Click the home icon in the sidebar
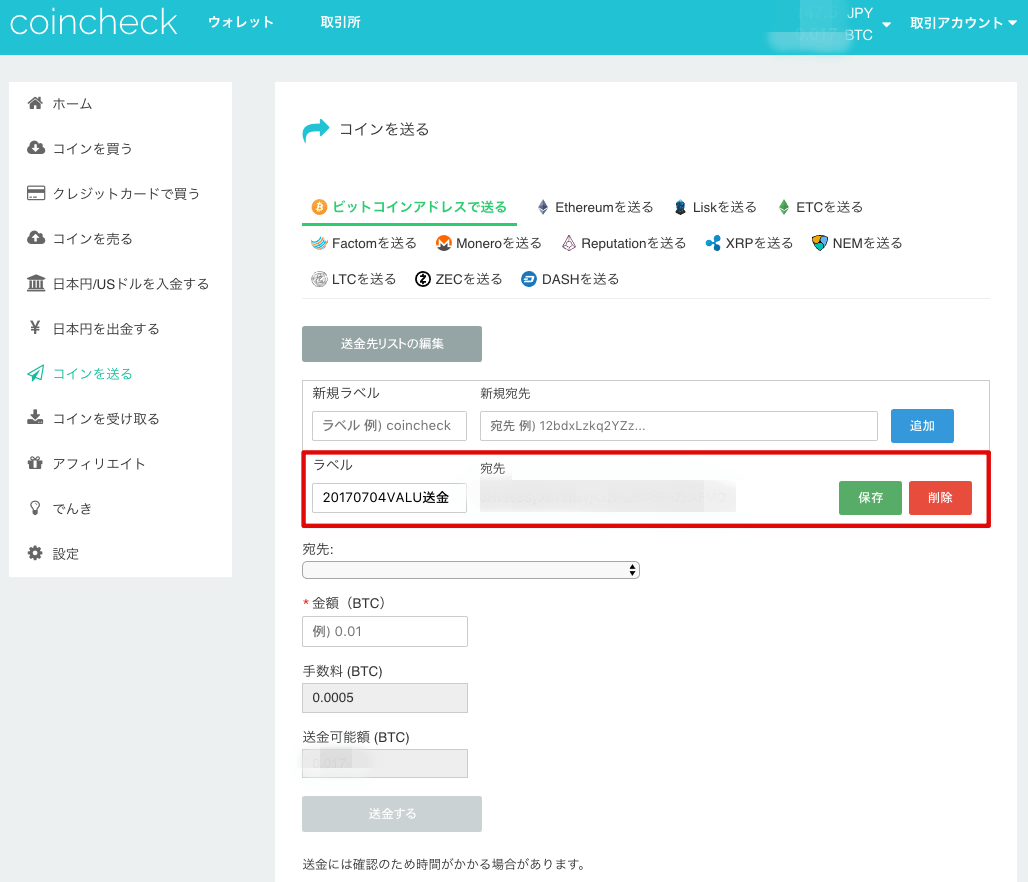This screenshot has width=1028, height=882. [35, 103]
